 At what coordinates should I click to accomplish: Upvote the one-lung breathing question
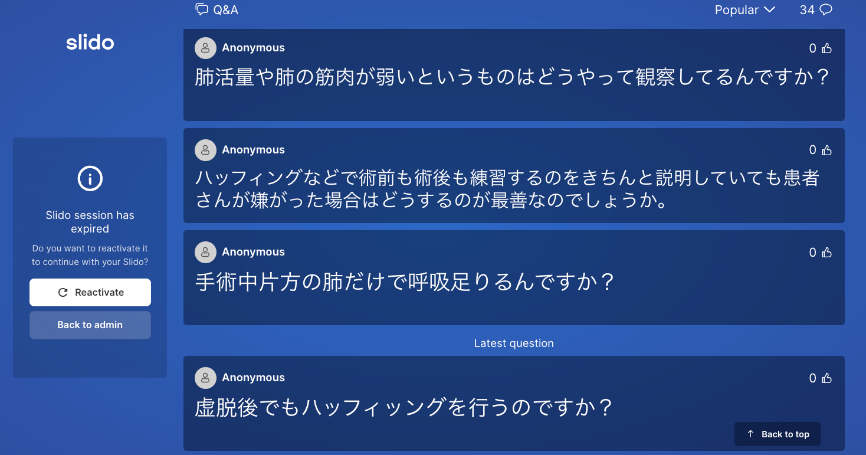pyautogui.click(x=826, y=252)
